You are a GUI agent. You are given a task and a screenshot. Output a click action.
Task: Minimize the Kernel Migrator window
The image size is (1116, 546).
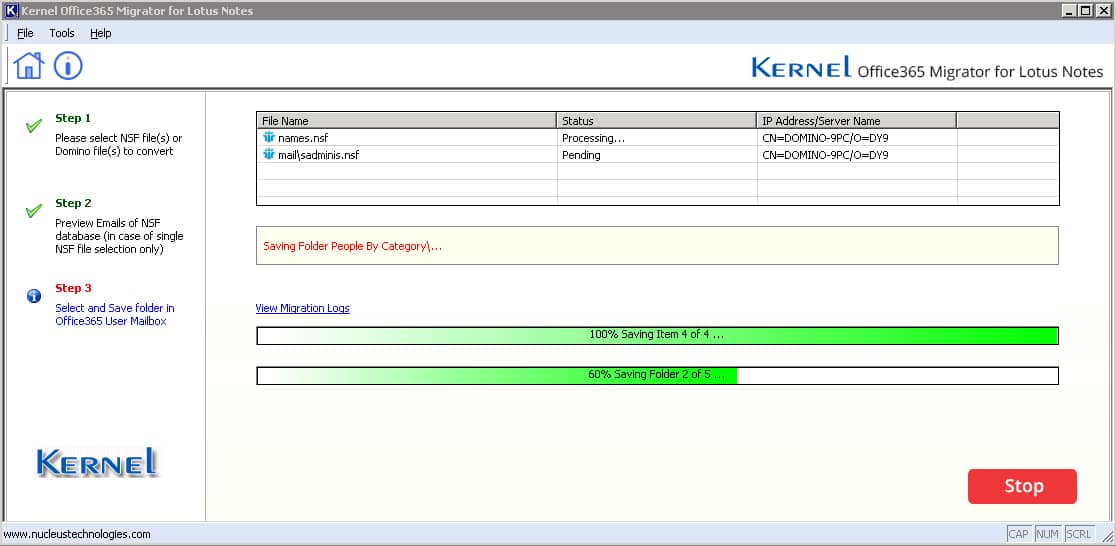tap(1070, 10)
